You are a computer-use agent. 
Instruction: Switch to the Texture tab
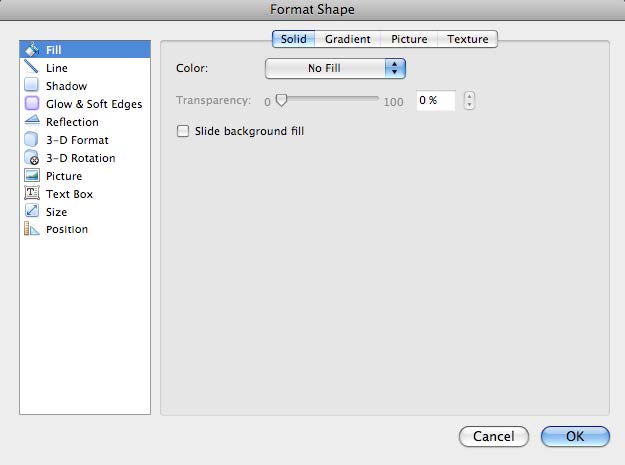pos(468,39)
